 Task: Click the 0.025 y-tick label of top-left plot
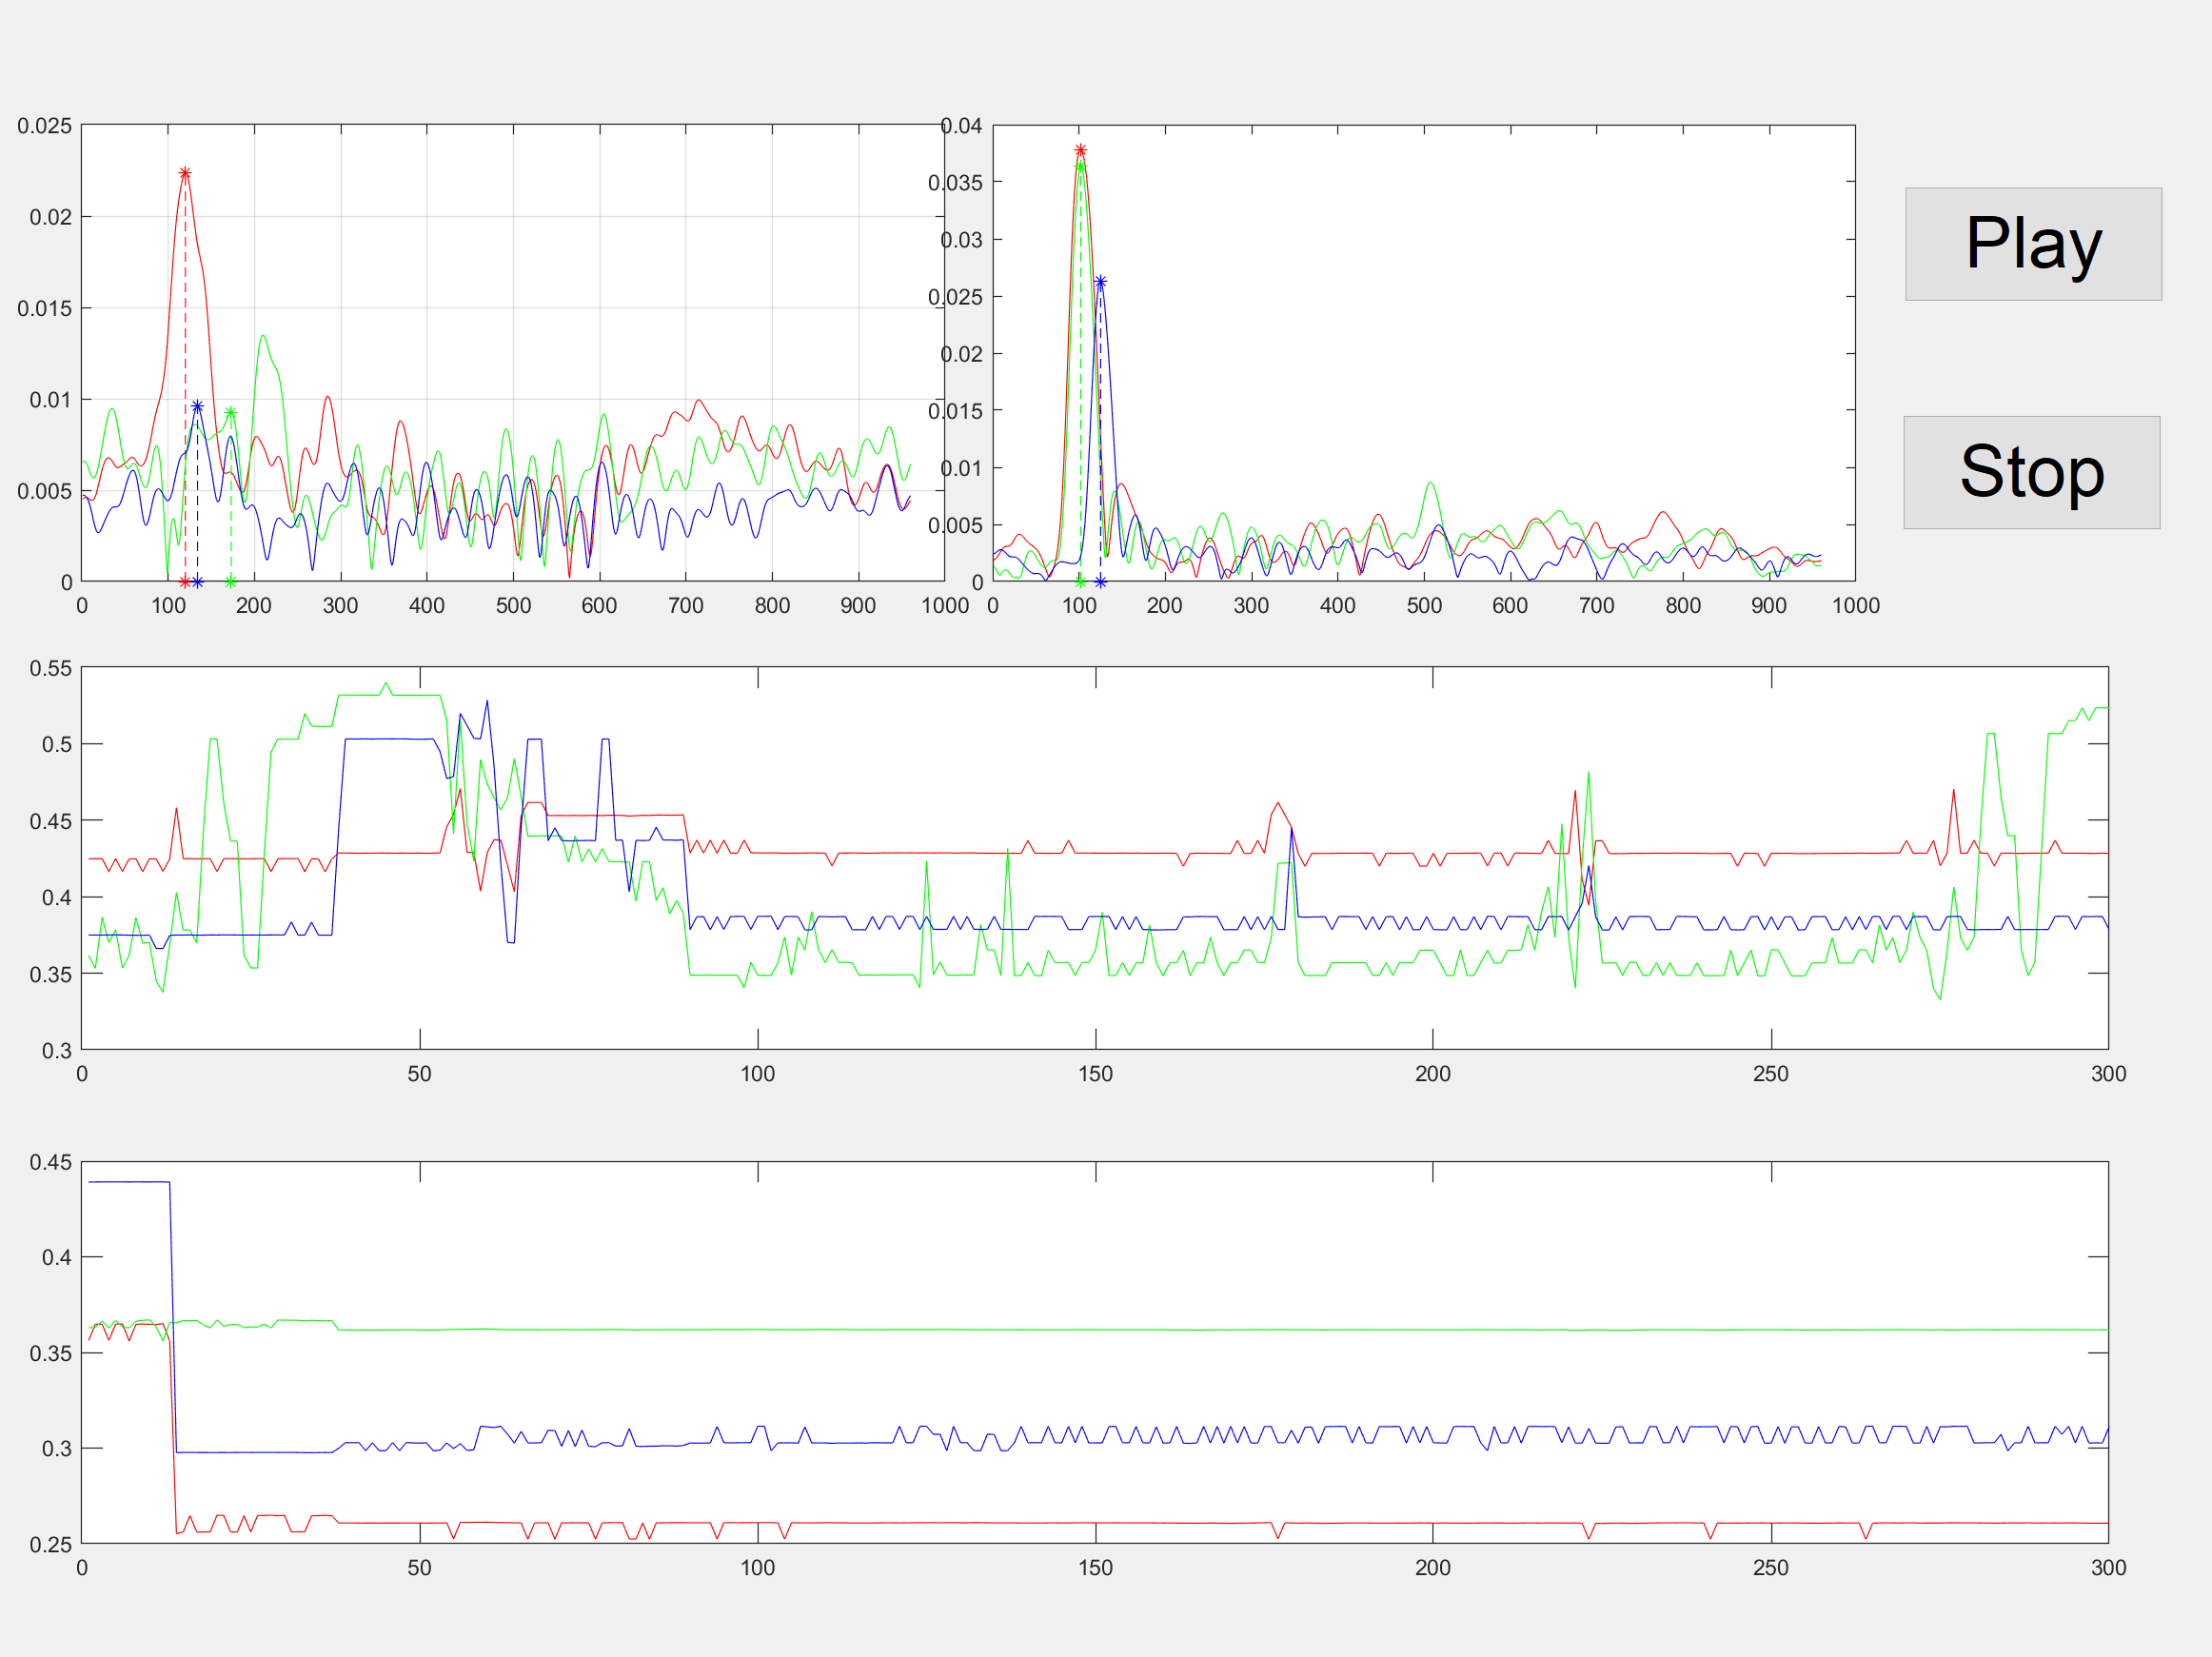44,126
